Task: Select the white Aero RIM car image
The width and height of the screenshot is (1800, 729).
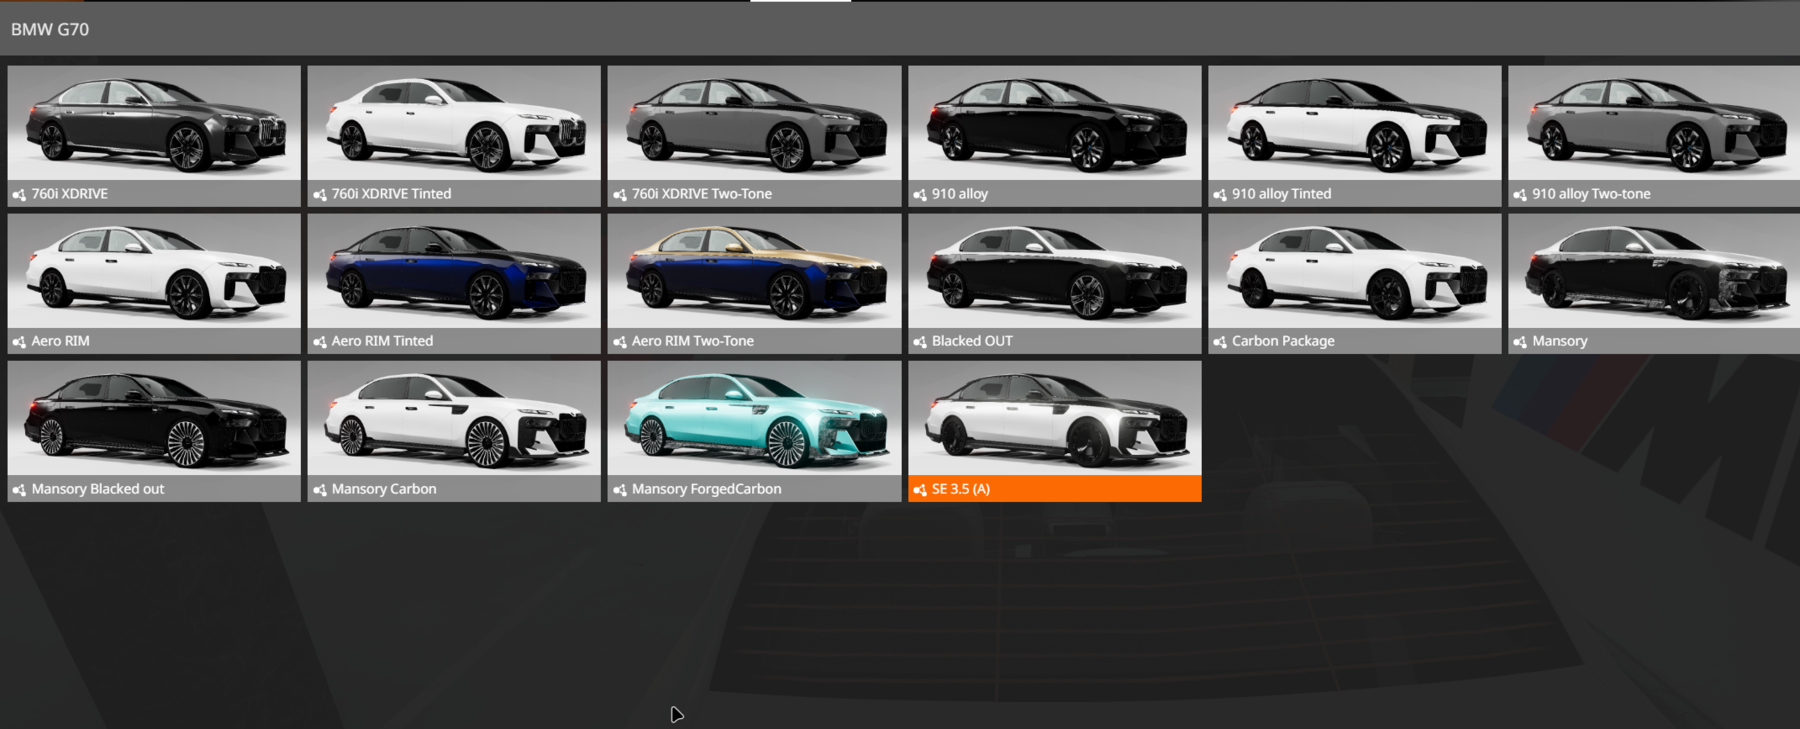Action: [x=154, y=271]
